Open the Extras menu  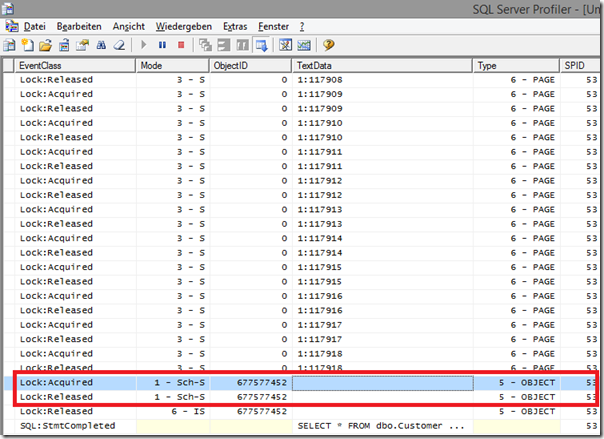[x=235, y=27]
